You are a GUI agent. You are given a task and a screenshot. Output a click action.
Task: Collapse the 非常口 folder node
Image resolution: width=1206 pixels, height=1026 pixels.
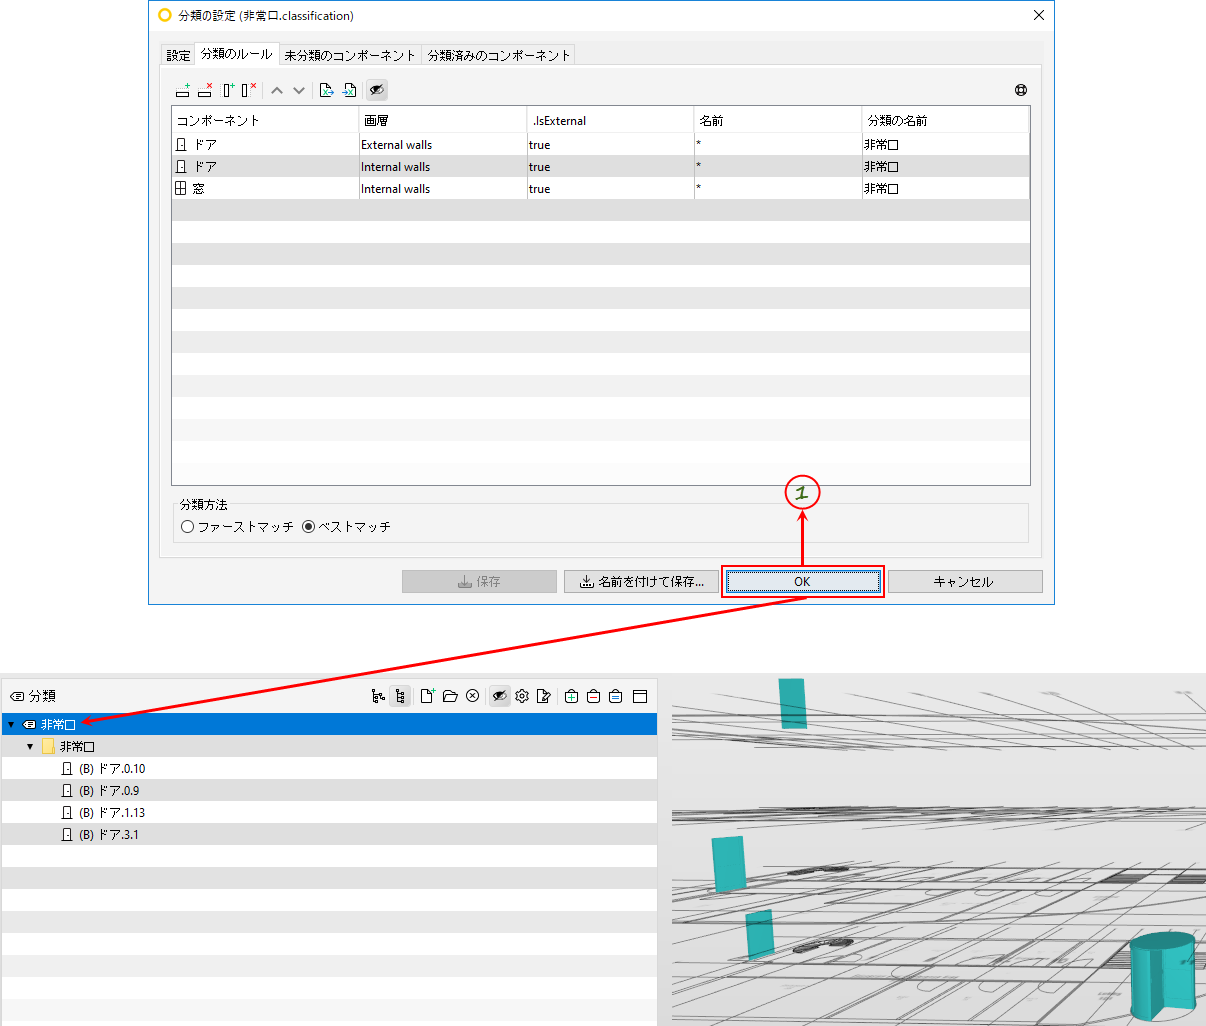30,747
